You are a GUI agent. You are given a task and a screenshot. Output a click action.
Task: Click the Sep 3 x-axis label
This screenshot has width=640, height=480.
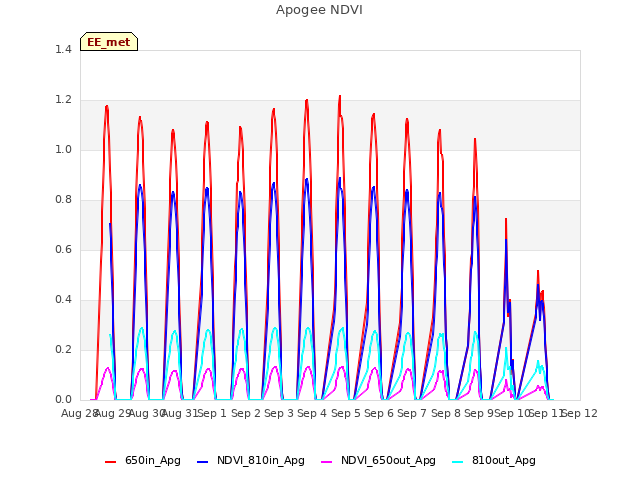click(279, 413)
